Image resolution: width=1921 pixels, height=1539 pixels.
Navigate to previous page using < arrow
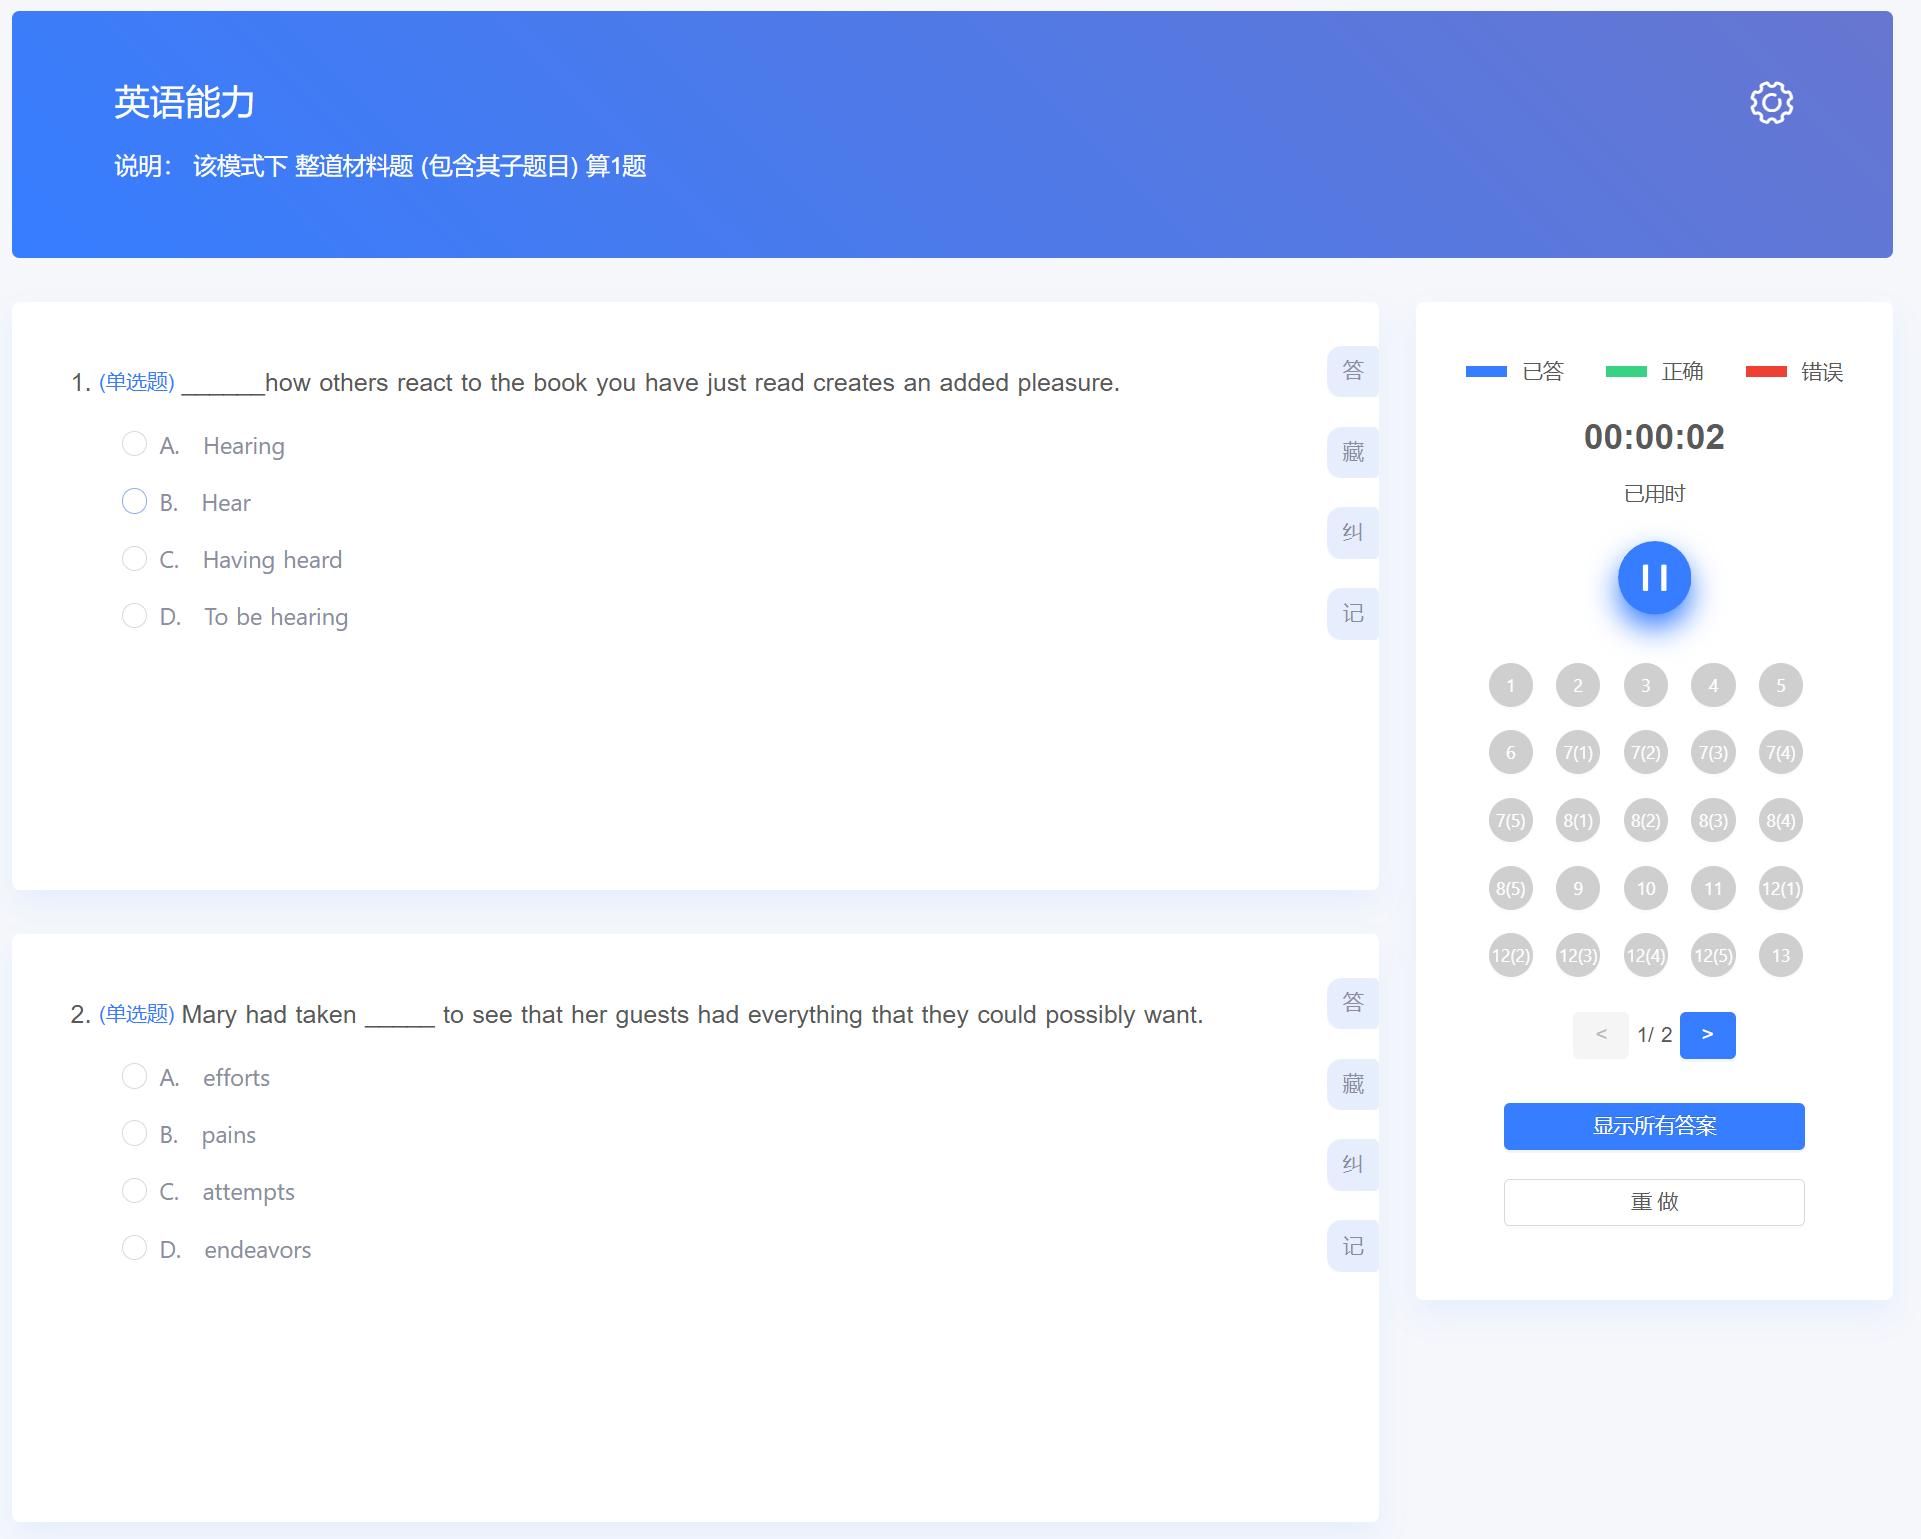[1599, 1035]
